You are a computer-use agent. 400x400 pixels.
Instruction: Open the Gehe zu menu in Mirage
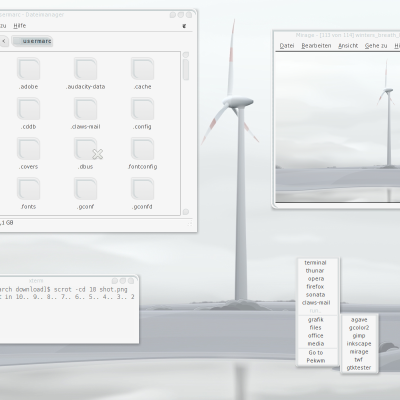[376, 46]
